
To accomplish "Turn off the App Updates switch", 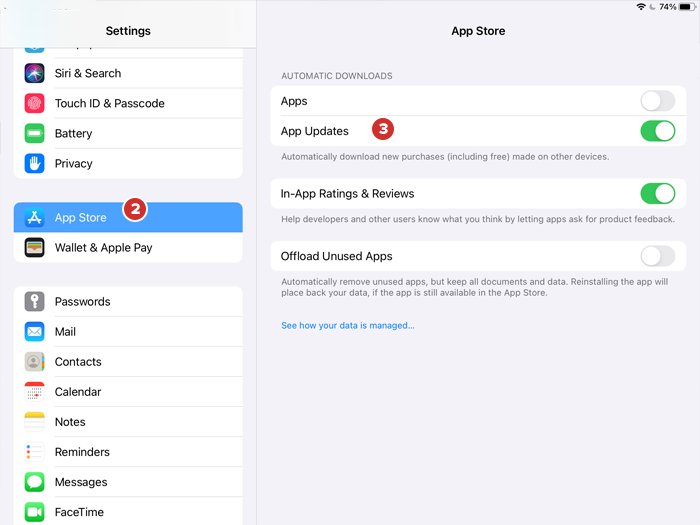I will pyautogui.click(x=657, y=131).
